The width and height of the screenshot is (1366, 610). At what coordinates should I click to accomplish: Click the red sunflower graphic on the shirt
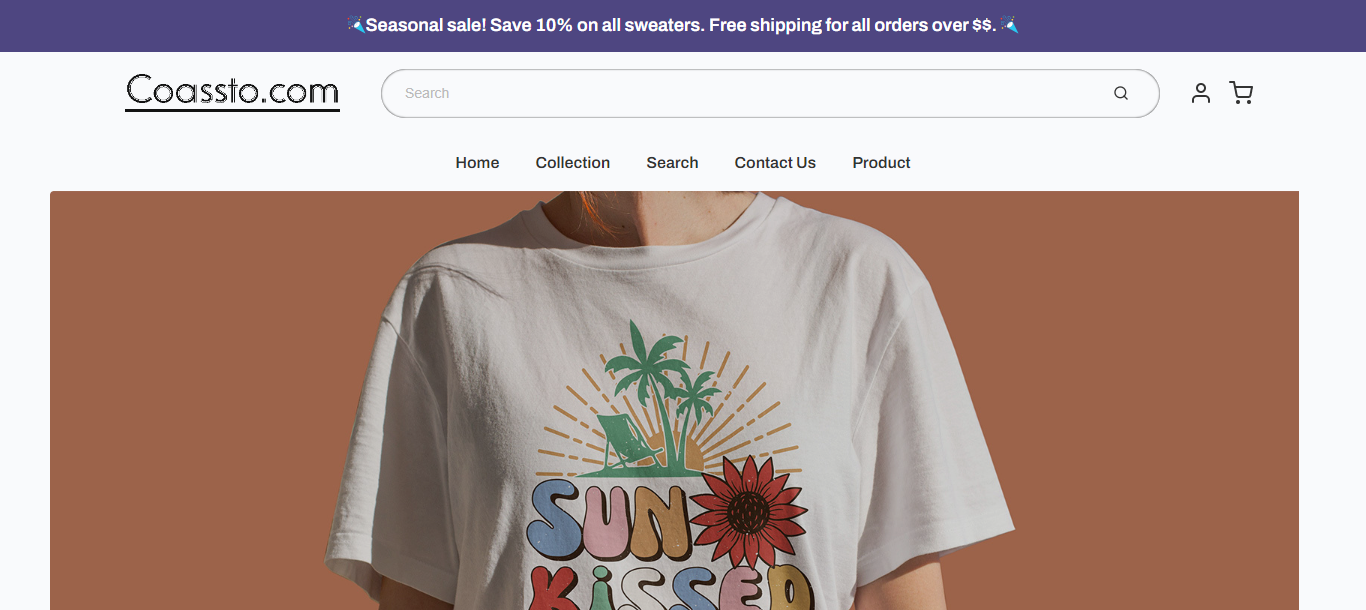748,512
